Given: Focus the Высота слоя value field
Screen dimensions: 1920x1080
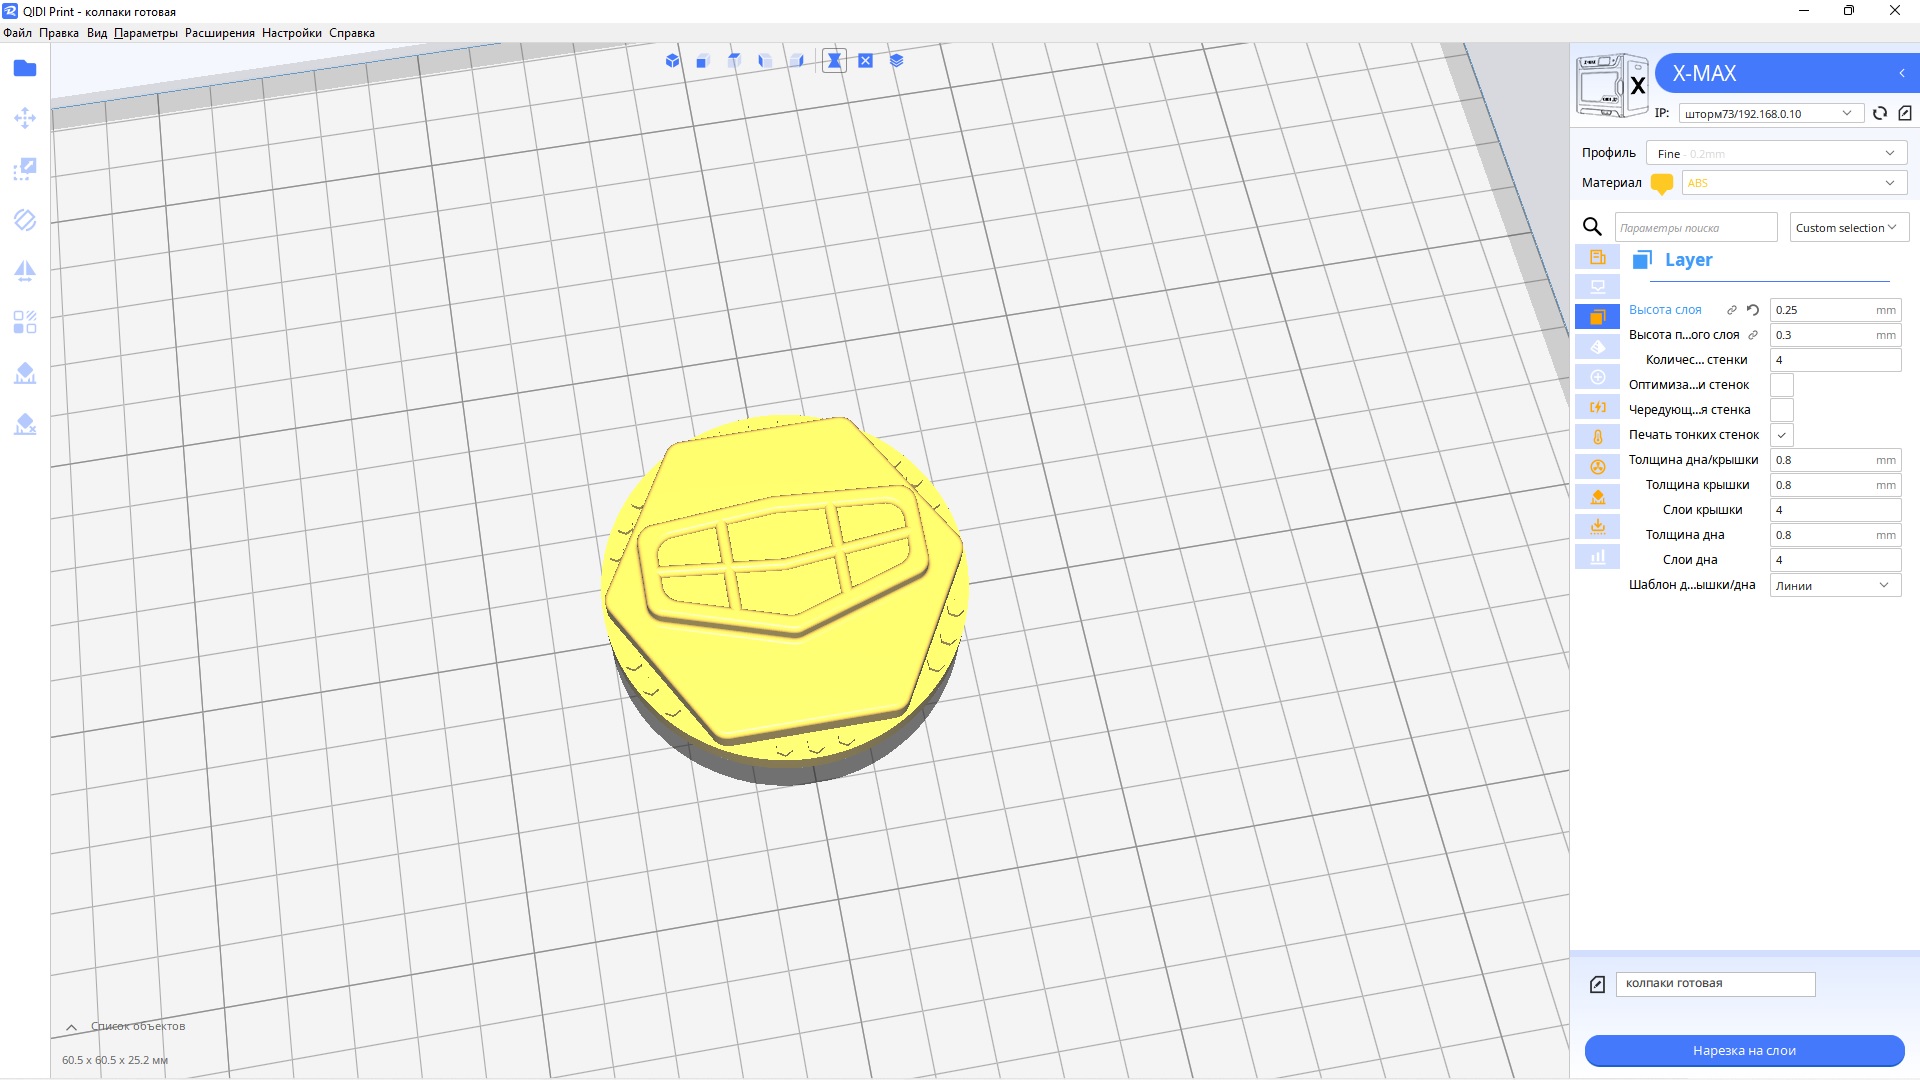Looking at the screenshot, I should (1836, 310).
